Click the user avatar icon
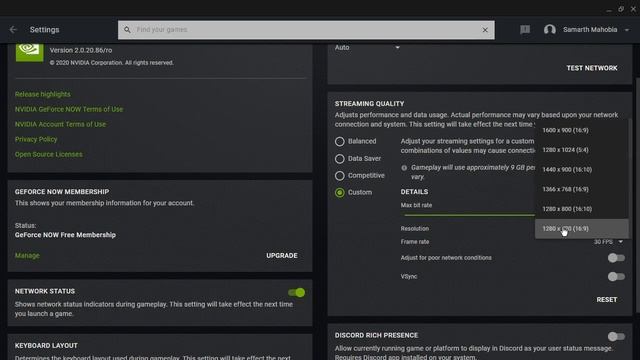This screenshot has height=360, width=640. click(x=550, y=30)
